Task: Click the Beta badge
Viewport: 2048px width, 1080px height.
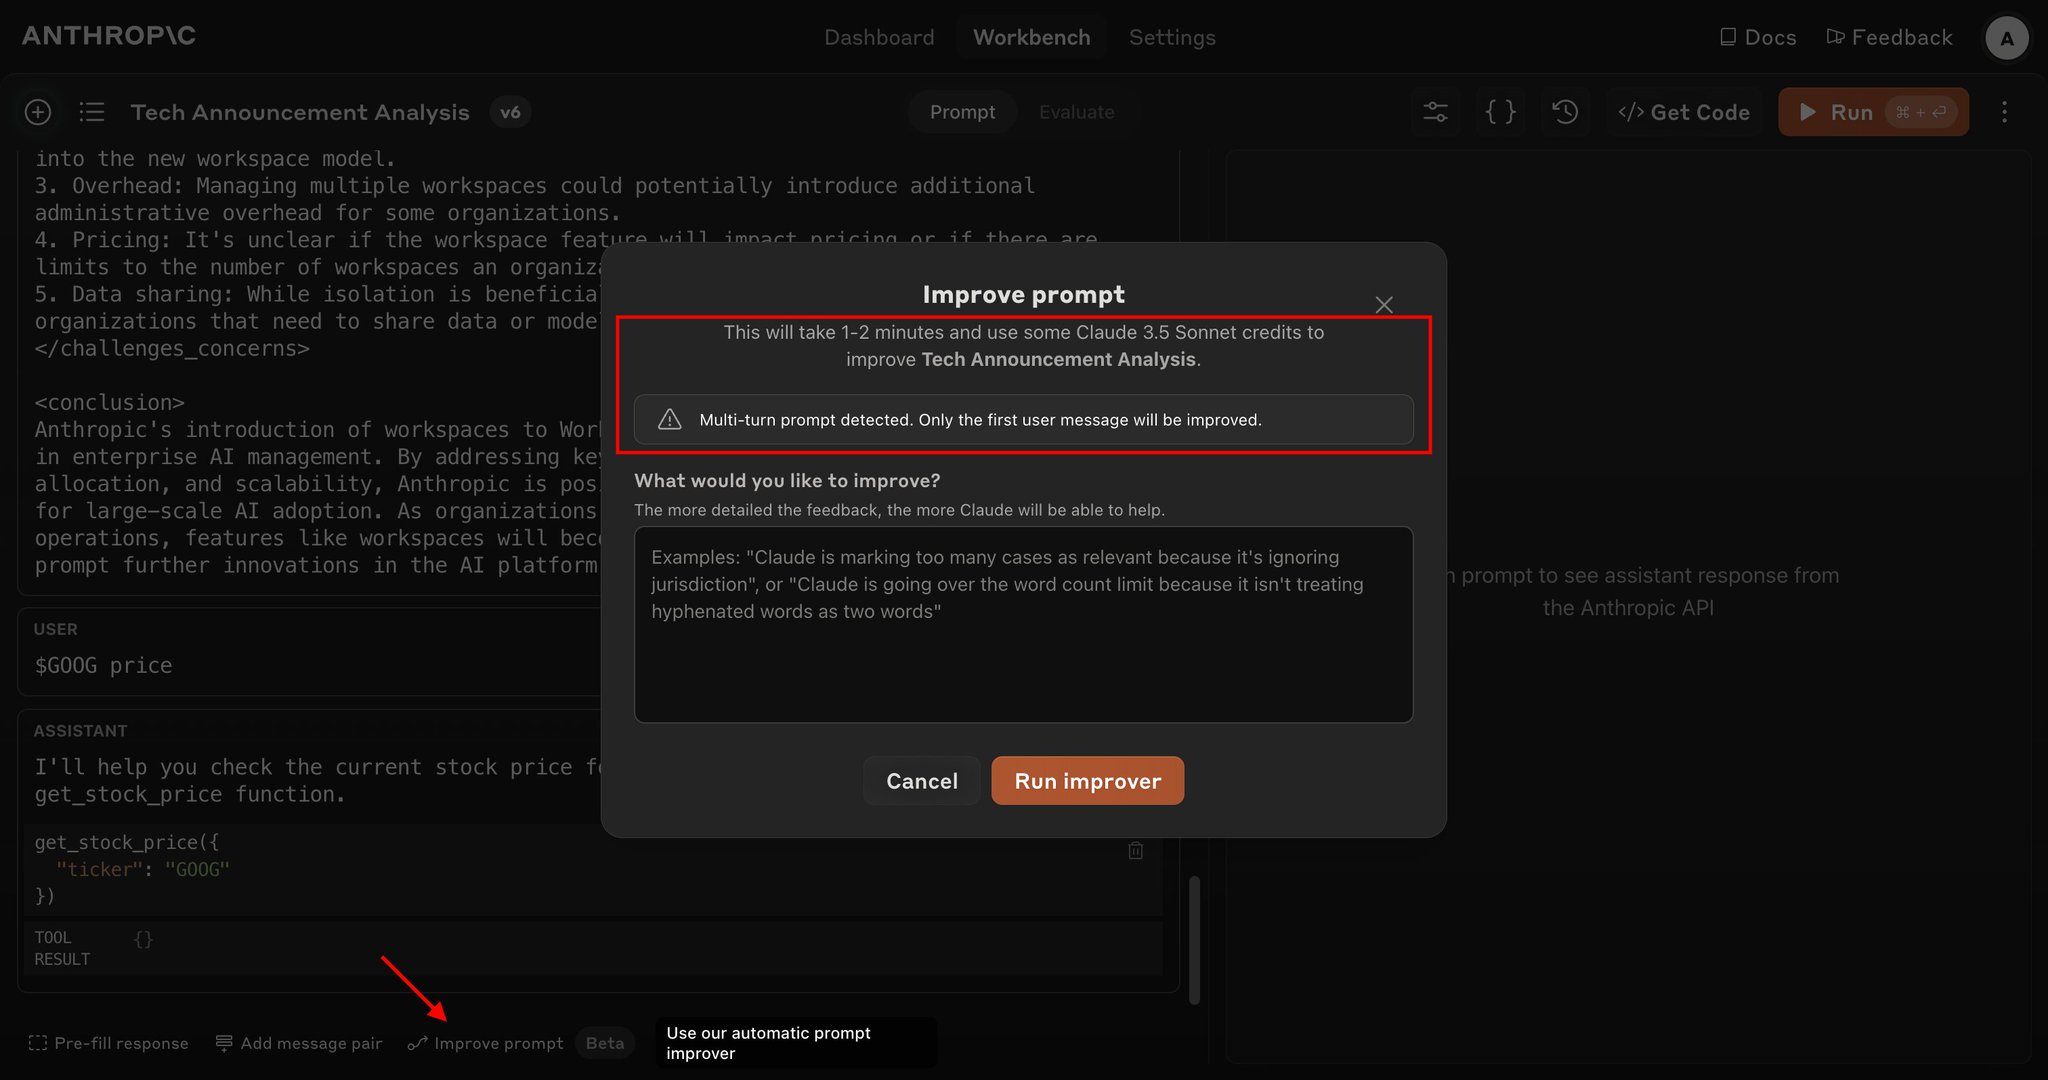Action: 605,1043
